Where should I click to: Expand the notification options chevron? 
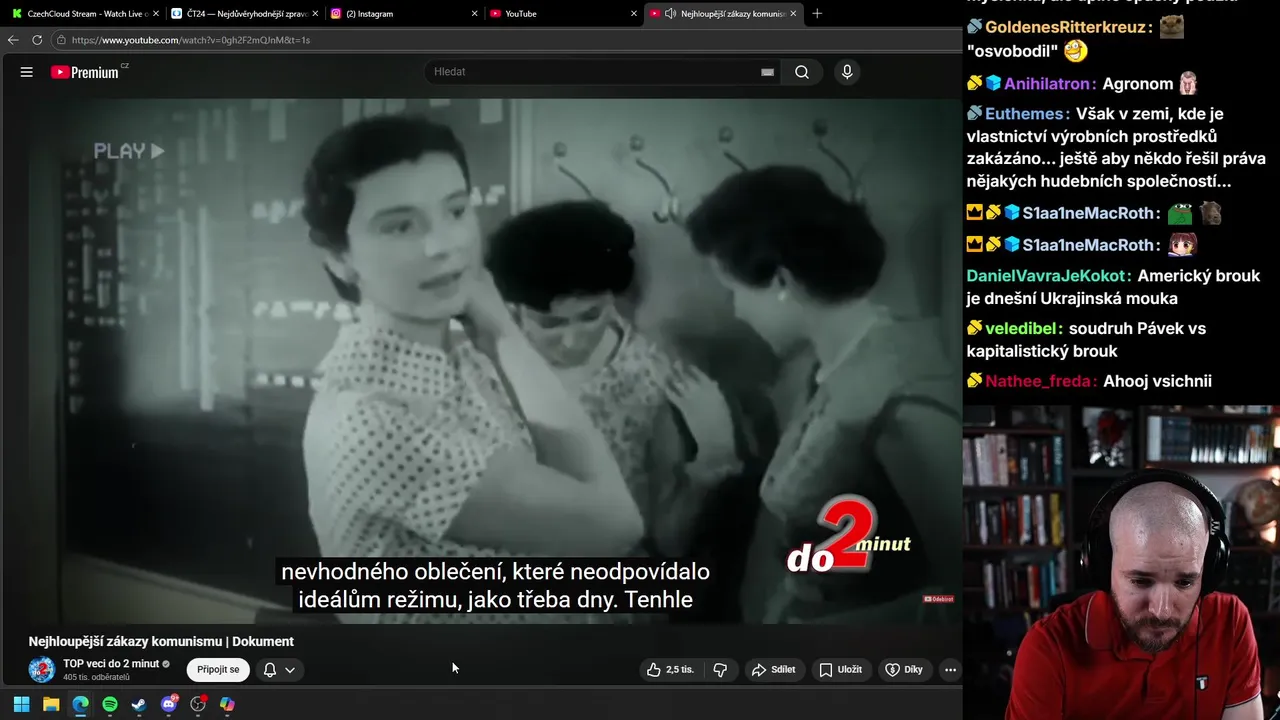tap(290, 670)
